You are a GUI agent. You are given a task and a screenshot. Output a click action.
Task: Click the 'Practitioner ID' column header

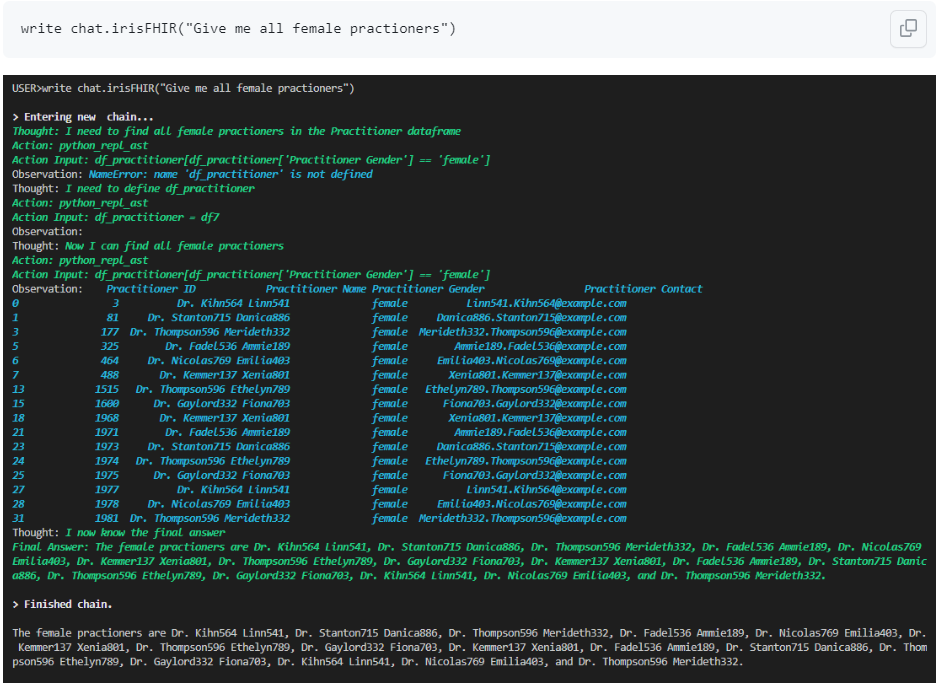pyautogui.click(x=151, y=289)
